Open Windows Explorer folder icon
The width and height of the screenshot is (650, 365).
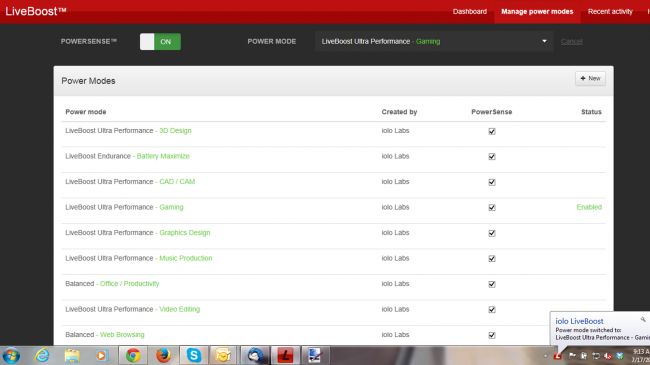72,355
